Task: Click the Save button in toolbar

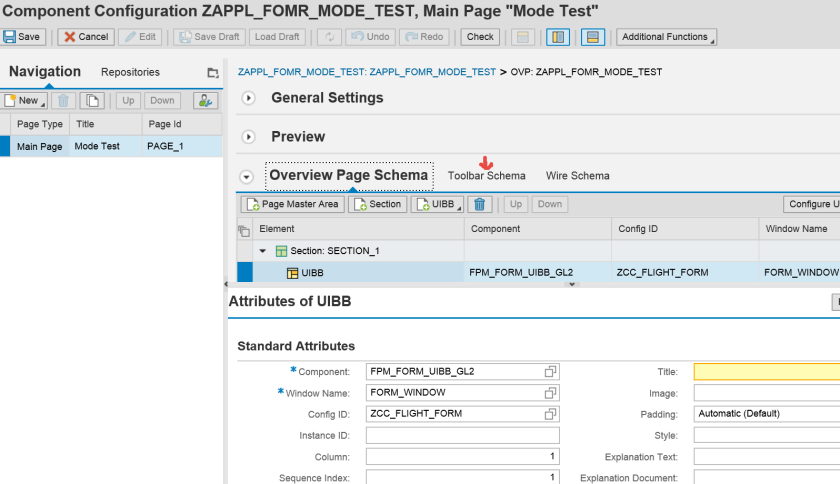Action: [22, 37]
